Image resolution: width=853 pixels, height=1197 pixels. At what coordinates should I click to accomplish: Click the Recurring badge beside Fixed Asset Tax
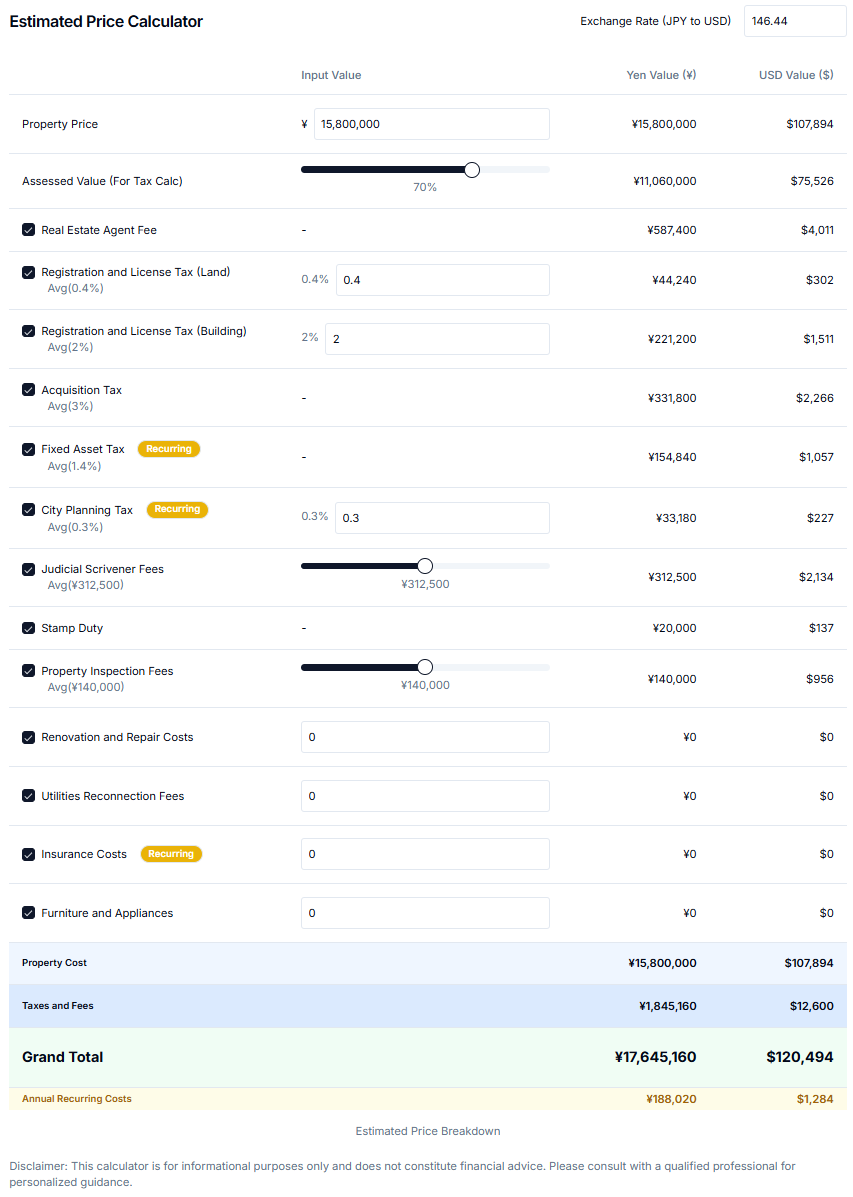(169, 449)
